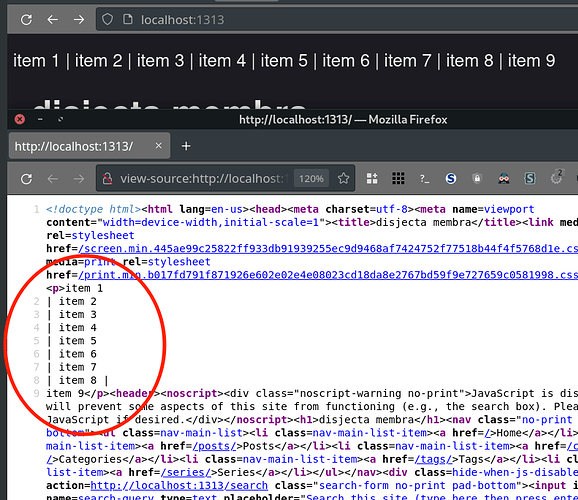
Task: Maximize the view-source Firefox window
Action: 60,119
